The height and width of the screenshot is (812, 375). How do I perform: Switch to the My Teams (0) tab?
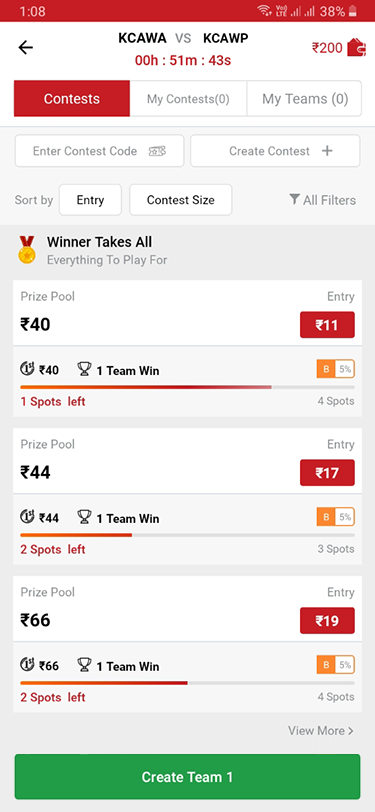305,98
